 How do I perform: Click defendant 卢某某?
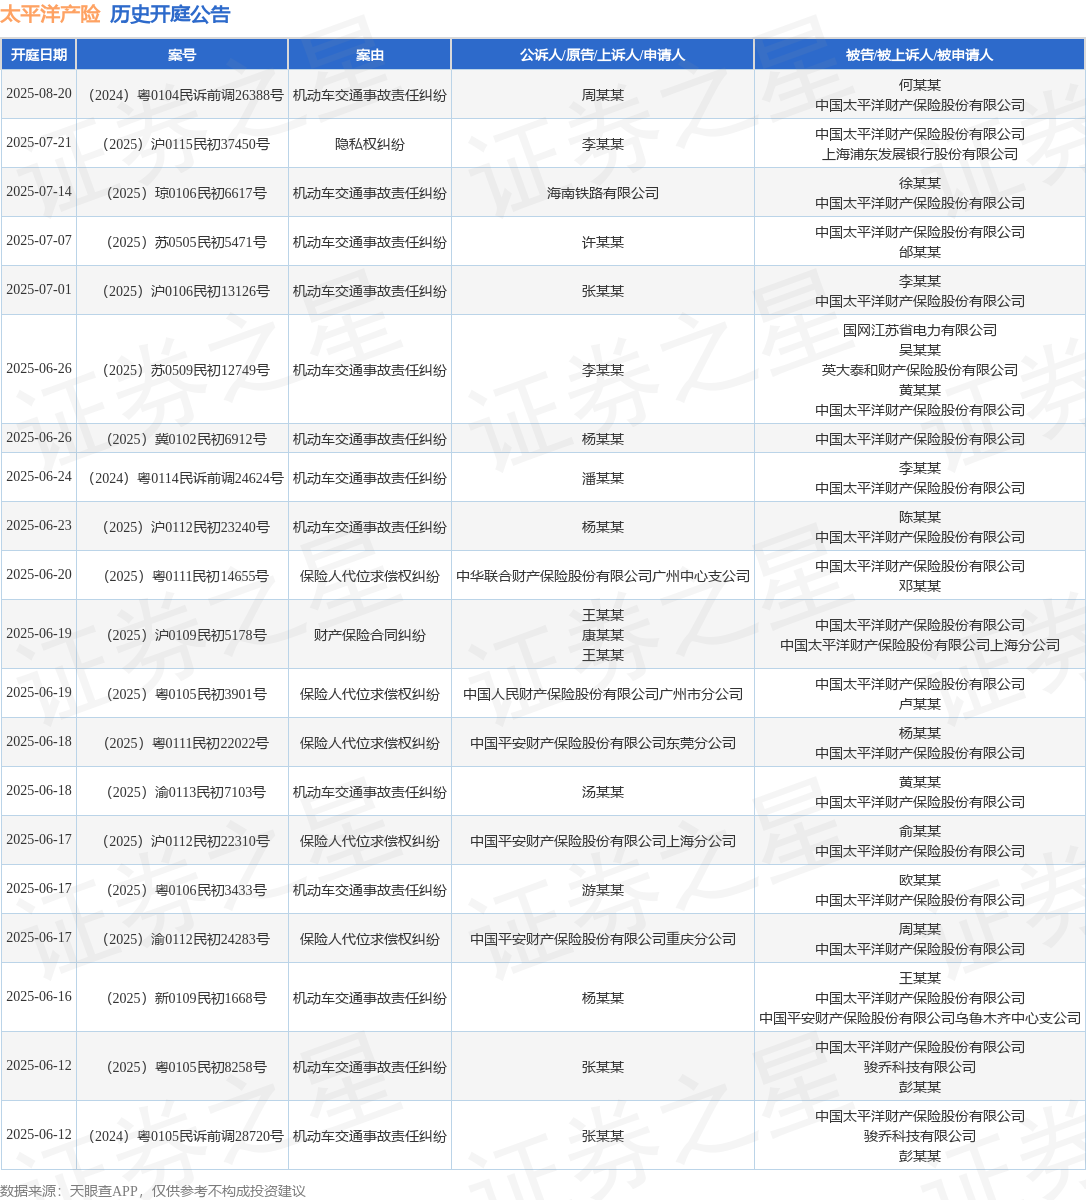click(920, 704)
